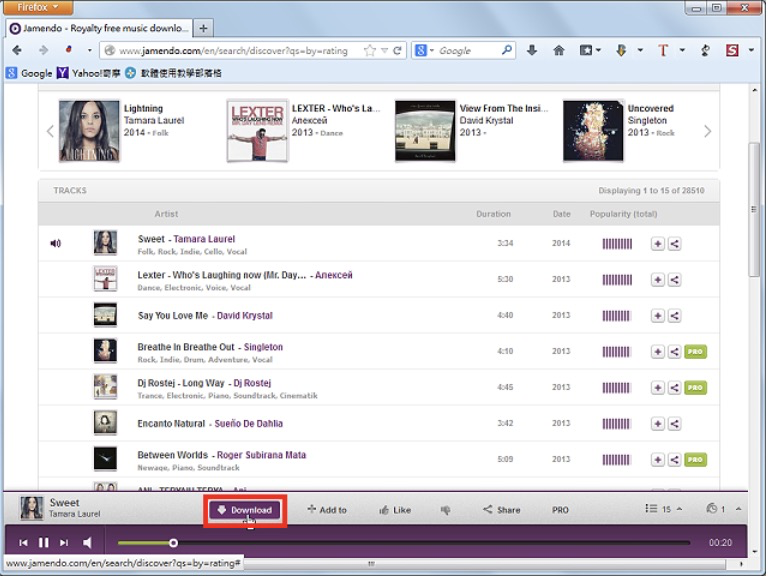Click the red T toolbar icon
The width and height of the screenshot is (768, 578).
pyautogui.click(x=663, y=50)
